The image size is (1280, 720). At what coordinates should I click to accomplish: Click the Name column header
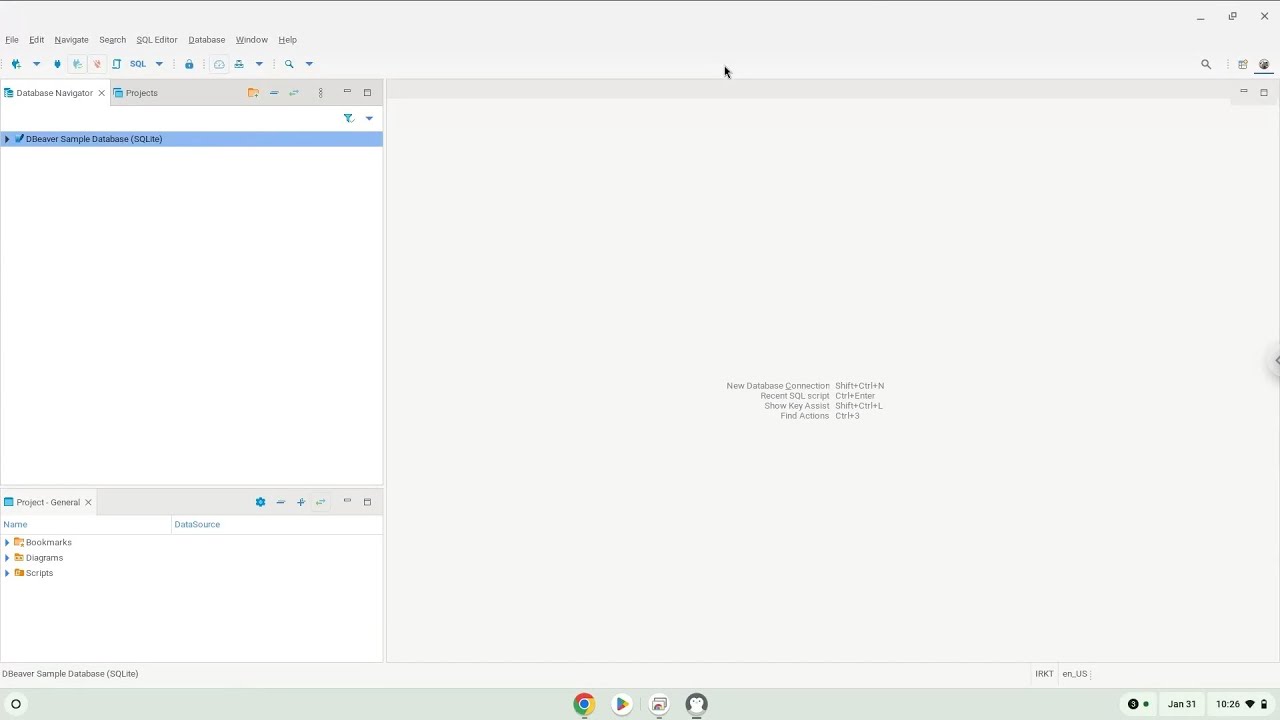86,524
